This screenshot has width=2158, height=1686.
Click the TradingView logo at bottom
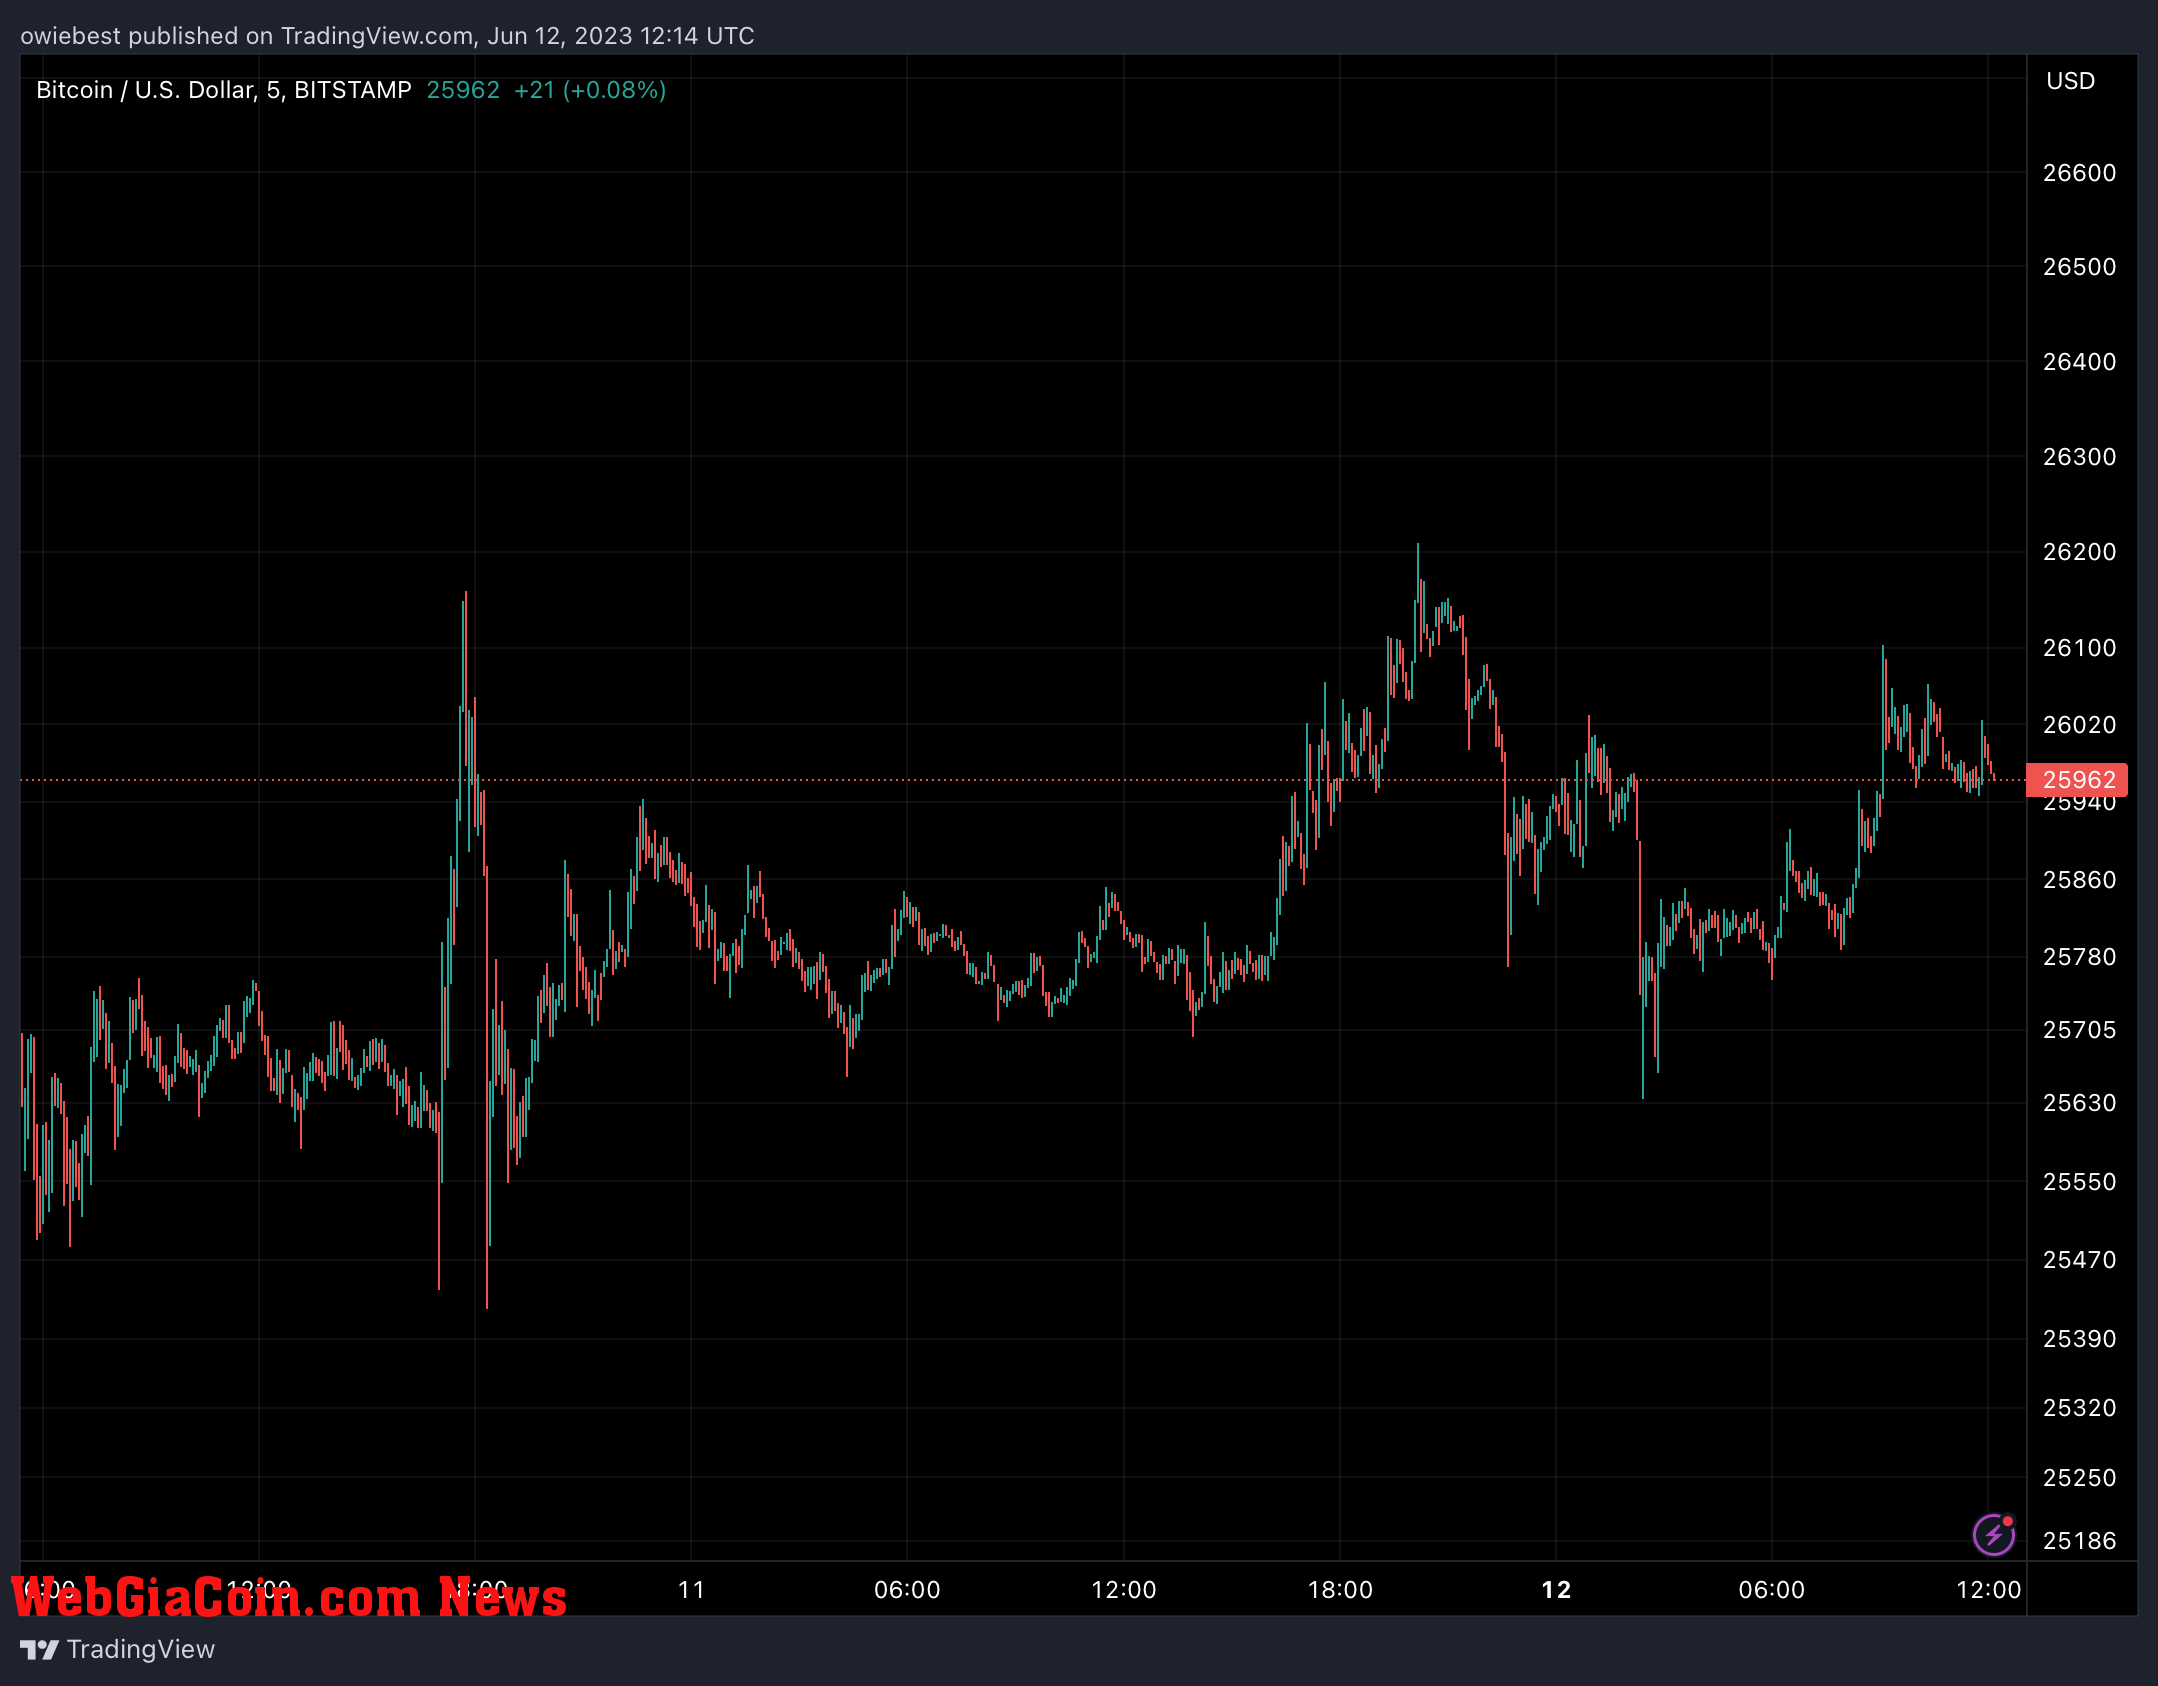click(117, 1649)
